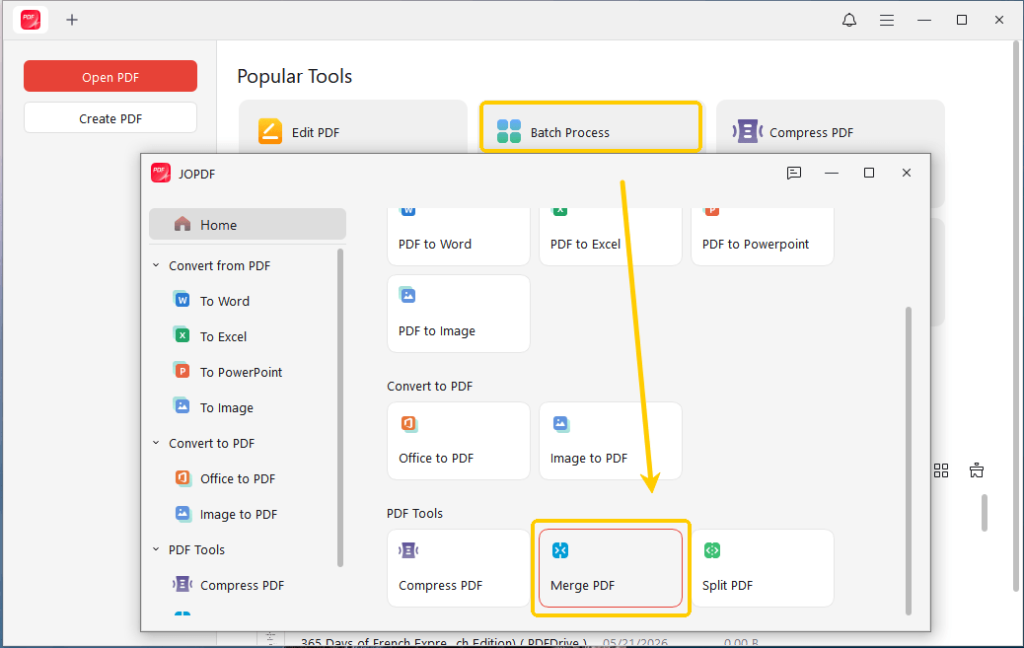Open the PDF to Powerpoint card

762,236
